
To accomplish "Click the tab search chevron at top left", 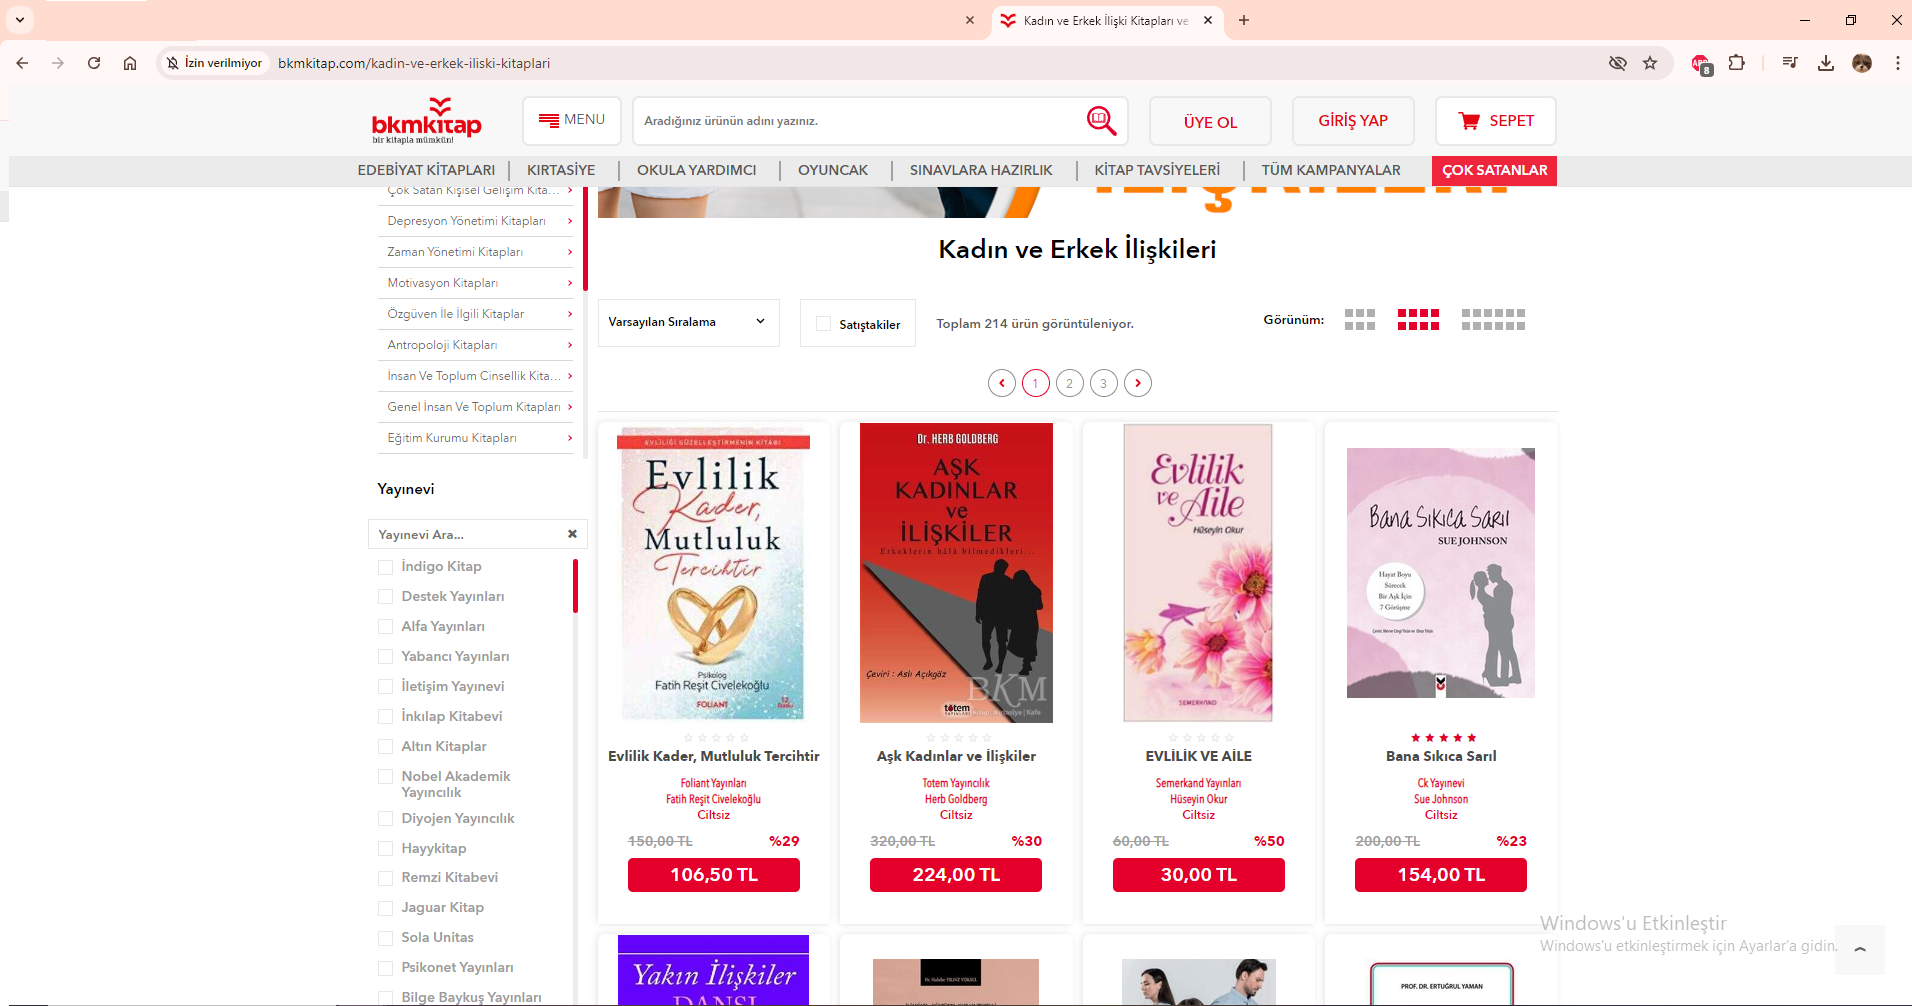I will 20,20.
